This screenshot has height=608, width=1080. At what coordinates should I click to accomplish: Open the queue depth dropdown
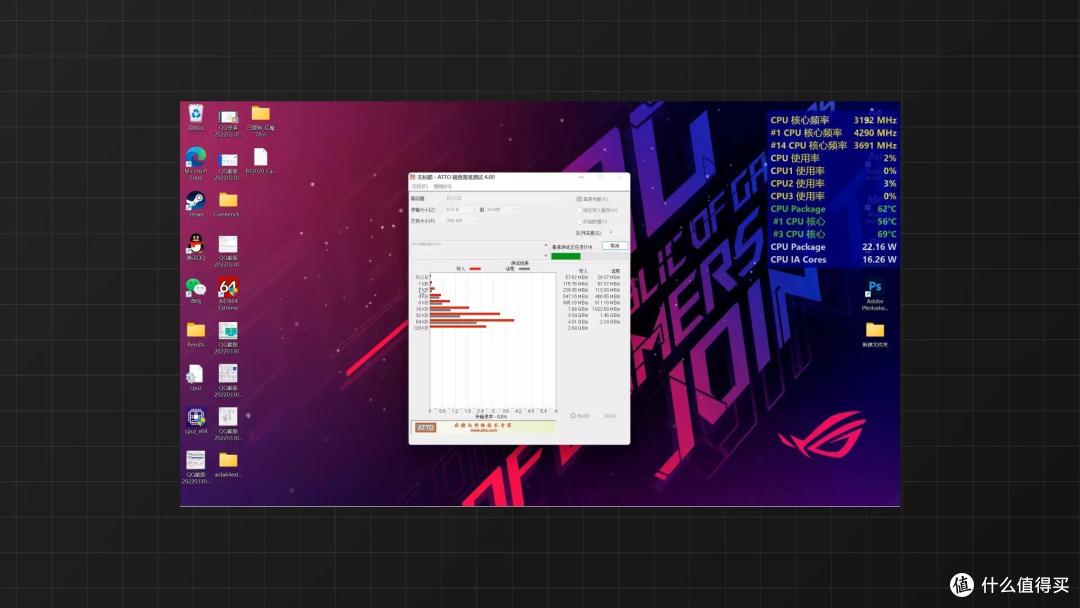coord(615,233)
